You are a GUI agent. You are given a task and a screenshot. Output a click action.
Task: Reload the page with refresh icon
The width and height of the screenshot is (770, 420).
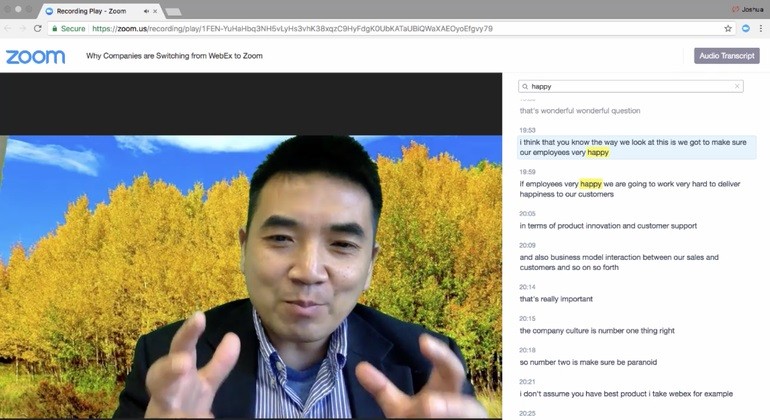pyautogui.click(x=37, y=28)
